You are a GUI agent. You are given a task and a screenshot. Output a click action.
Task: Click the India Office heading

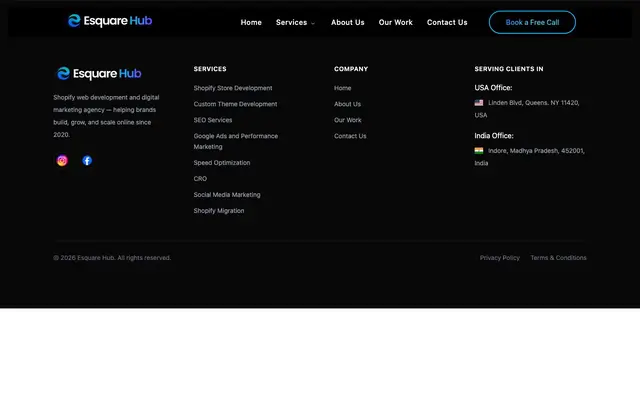point(493,136)
